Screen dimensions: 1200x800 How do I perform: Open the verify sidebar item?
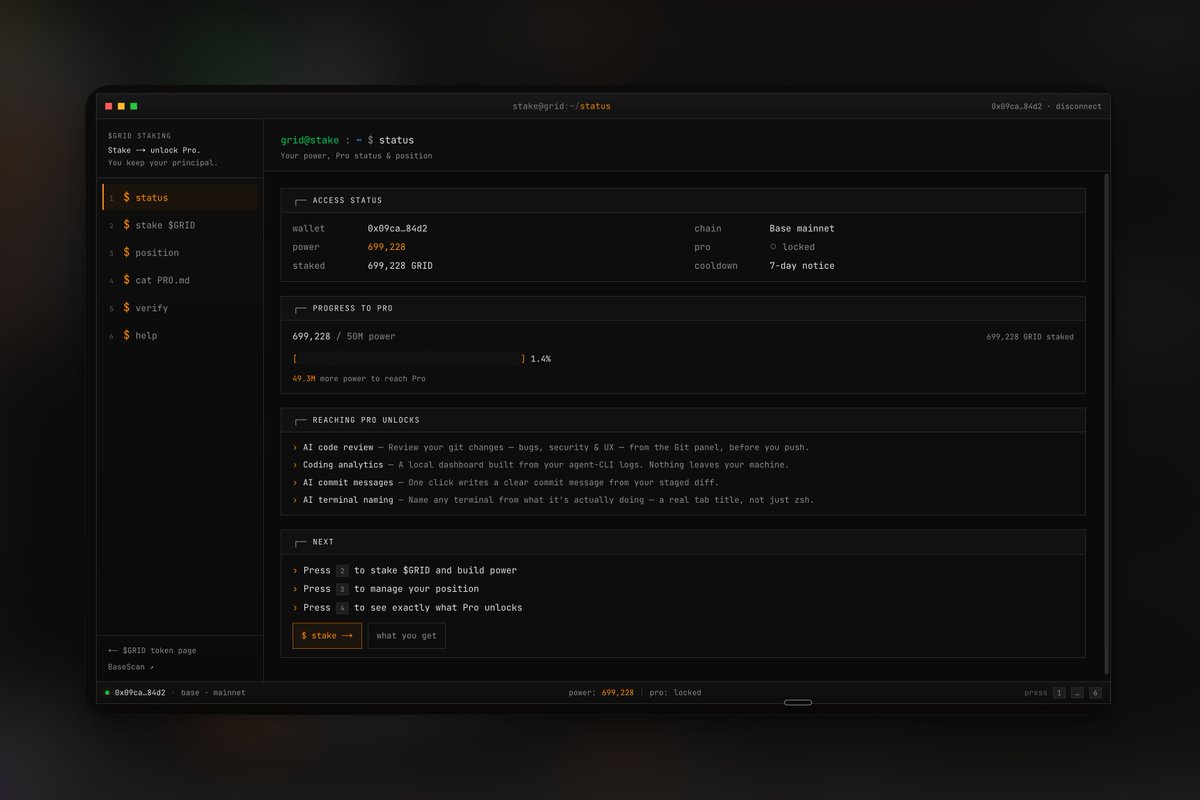point(180,308)
